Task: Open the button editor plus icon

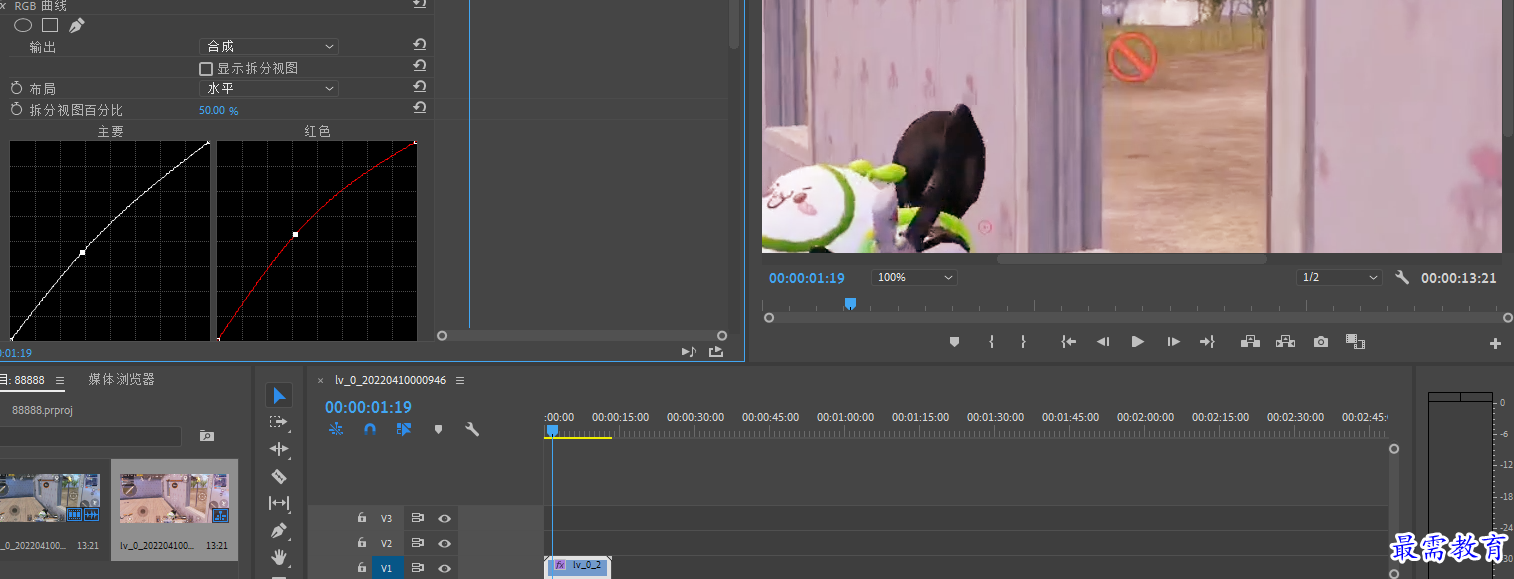Action: [1495, 343]
